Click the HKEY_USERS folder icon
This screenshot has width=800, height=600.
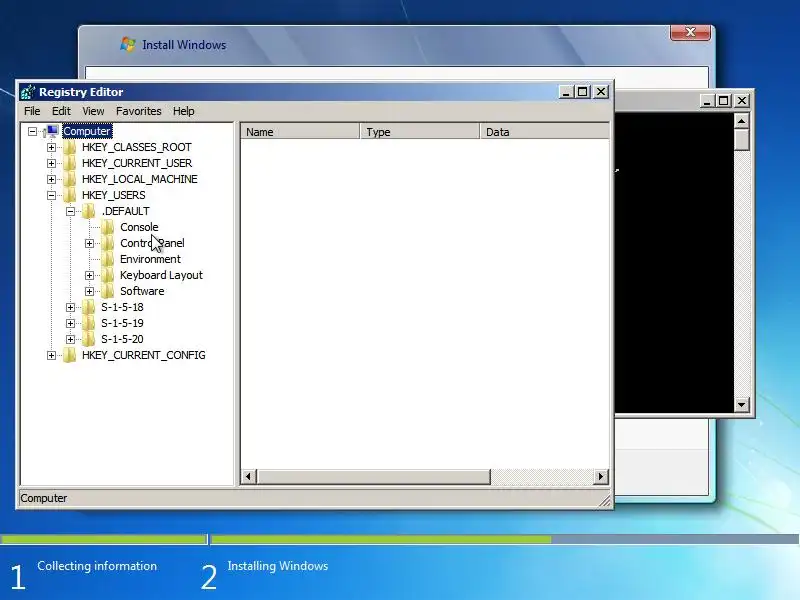69,195
